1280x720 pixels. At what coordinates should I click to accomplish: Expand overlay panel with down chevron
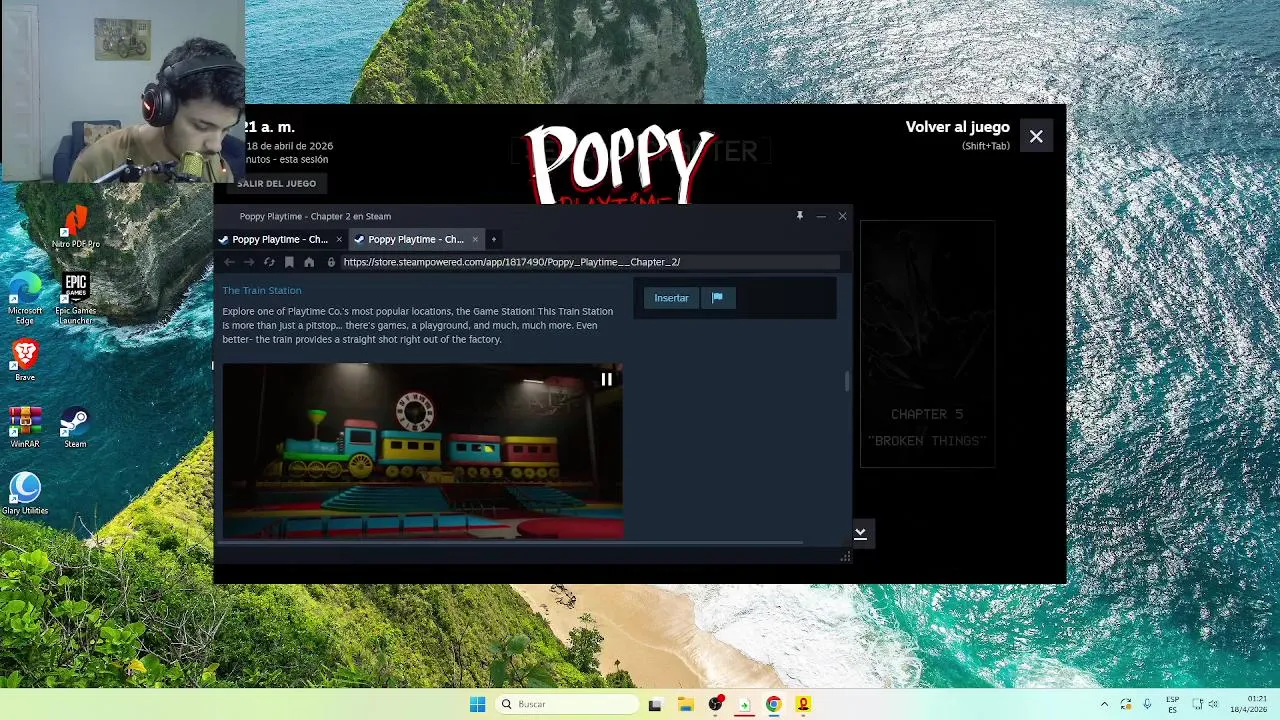(x=860, y=533)
